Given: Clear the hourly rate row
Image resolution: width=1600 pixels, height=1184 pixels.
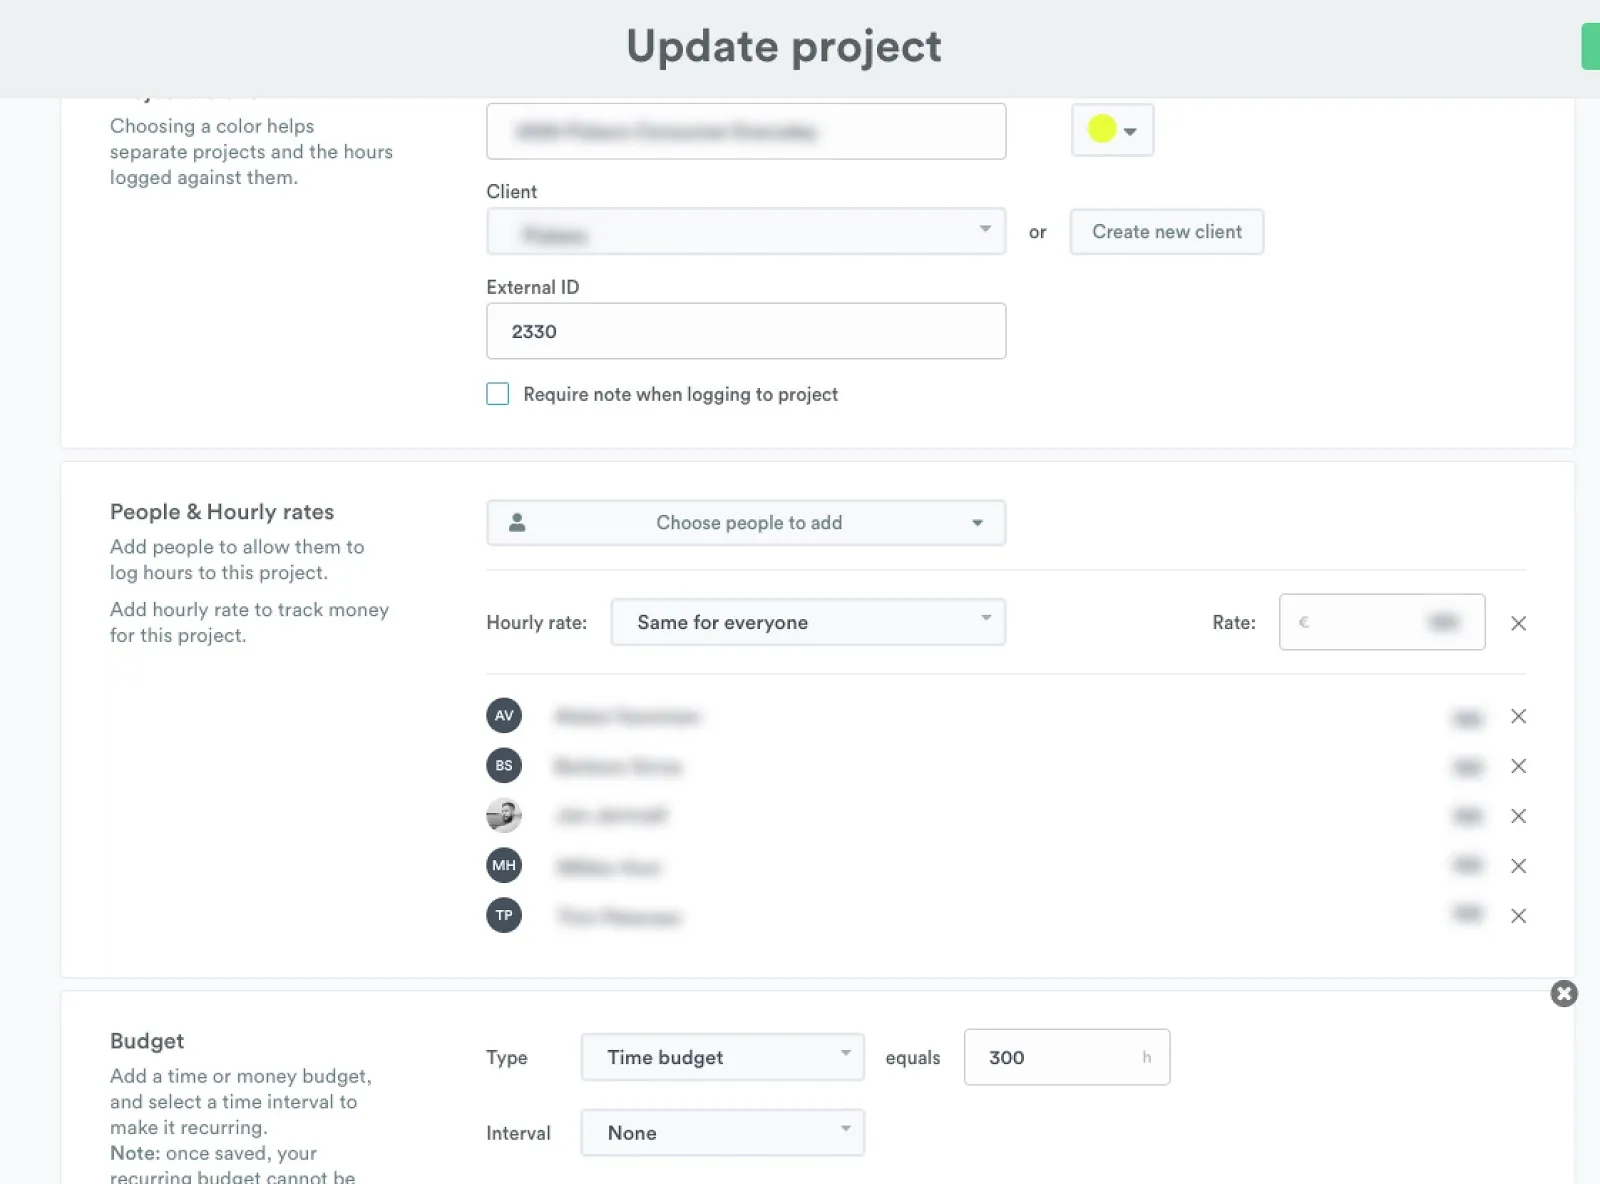Looking at the screenshot, I should point(1518,623).
